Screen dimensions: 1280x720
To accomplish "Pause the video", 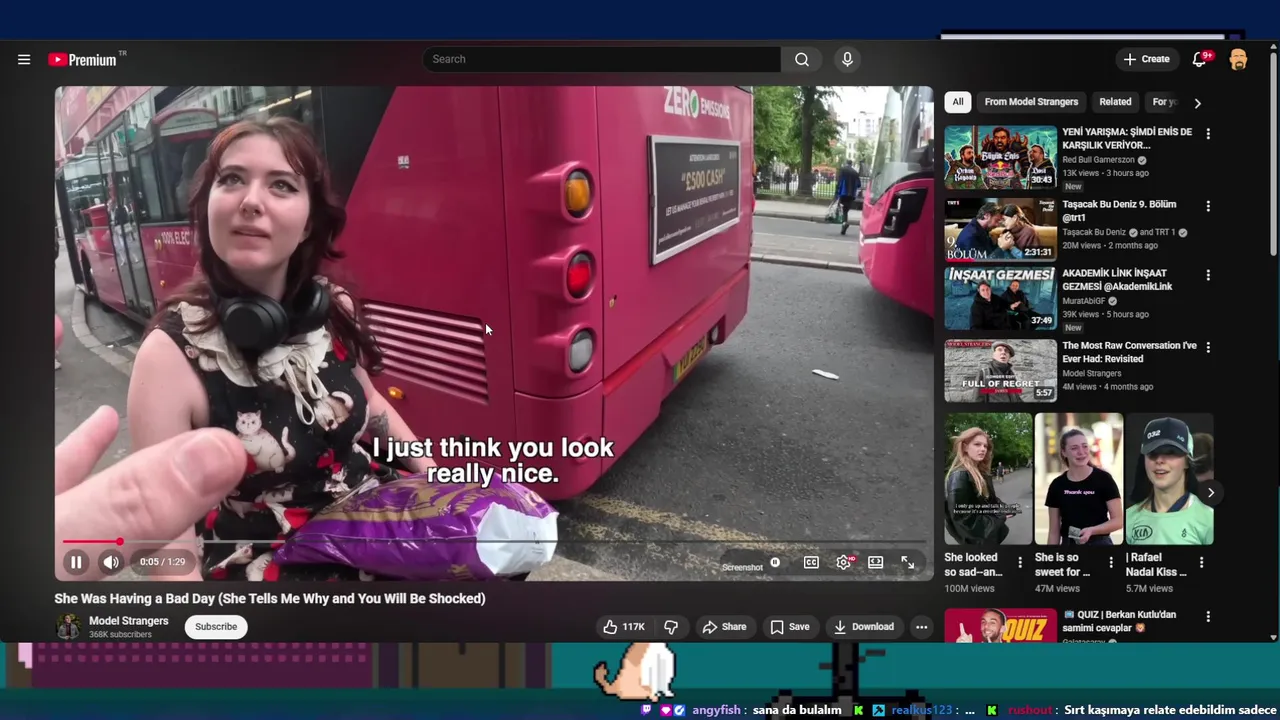I will point(76,562).
